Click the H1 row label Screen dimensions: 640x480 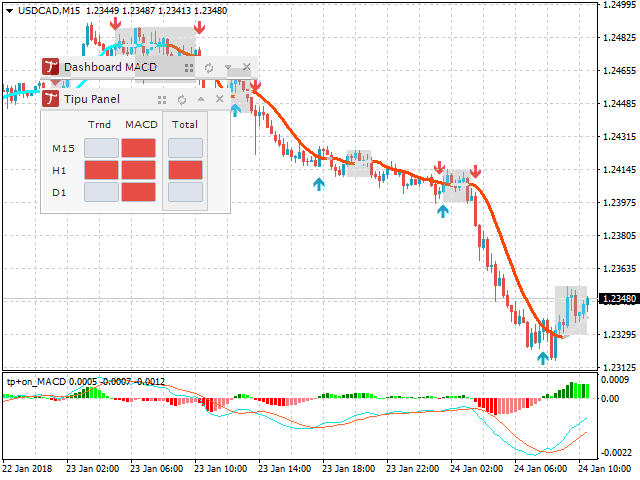click(x=59, y=171)
